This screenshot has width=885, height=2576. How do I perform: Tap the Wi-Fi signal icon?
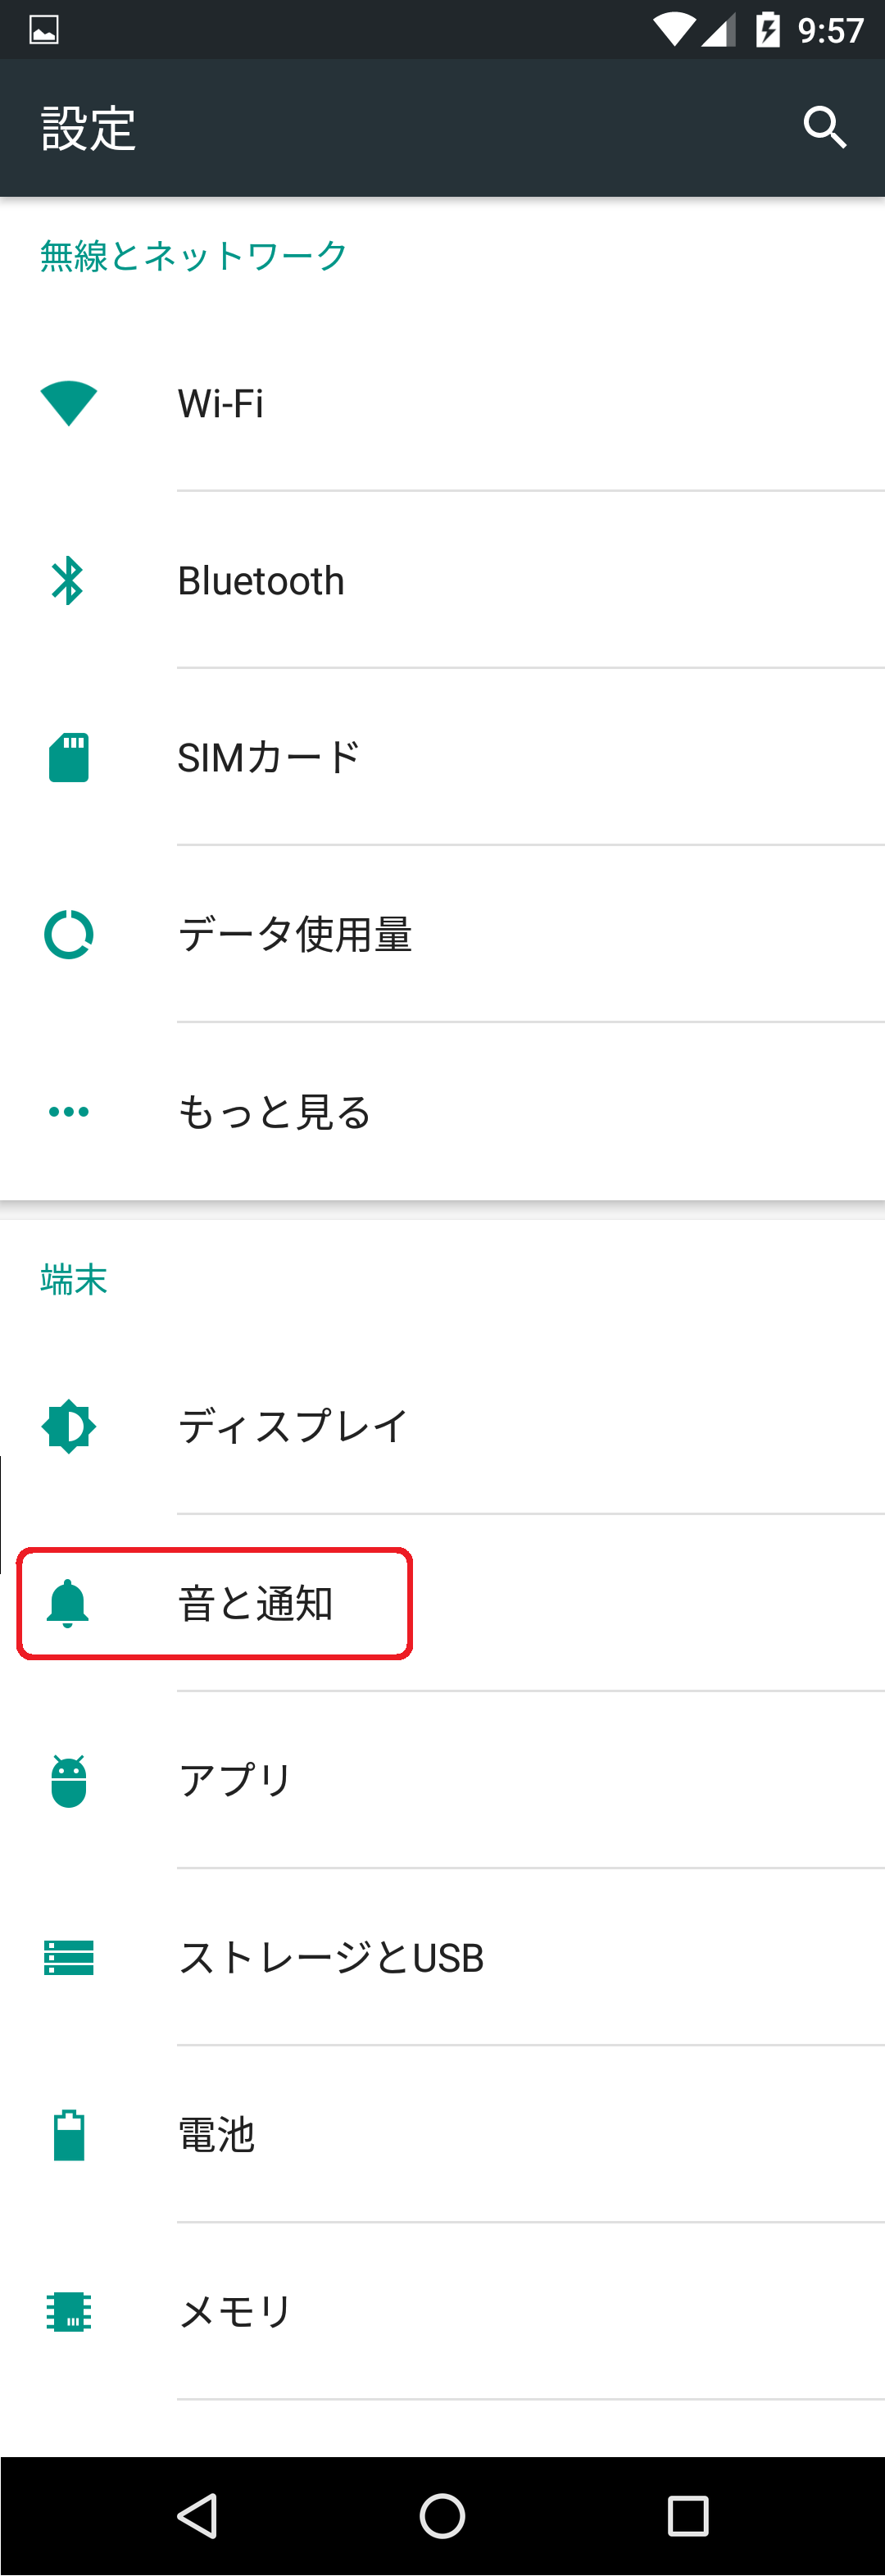68,403
